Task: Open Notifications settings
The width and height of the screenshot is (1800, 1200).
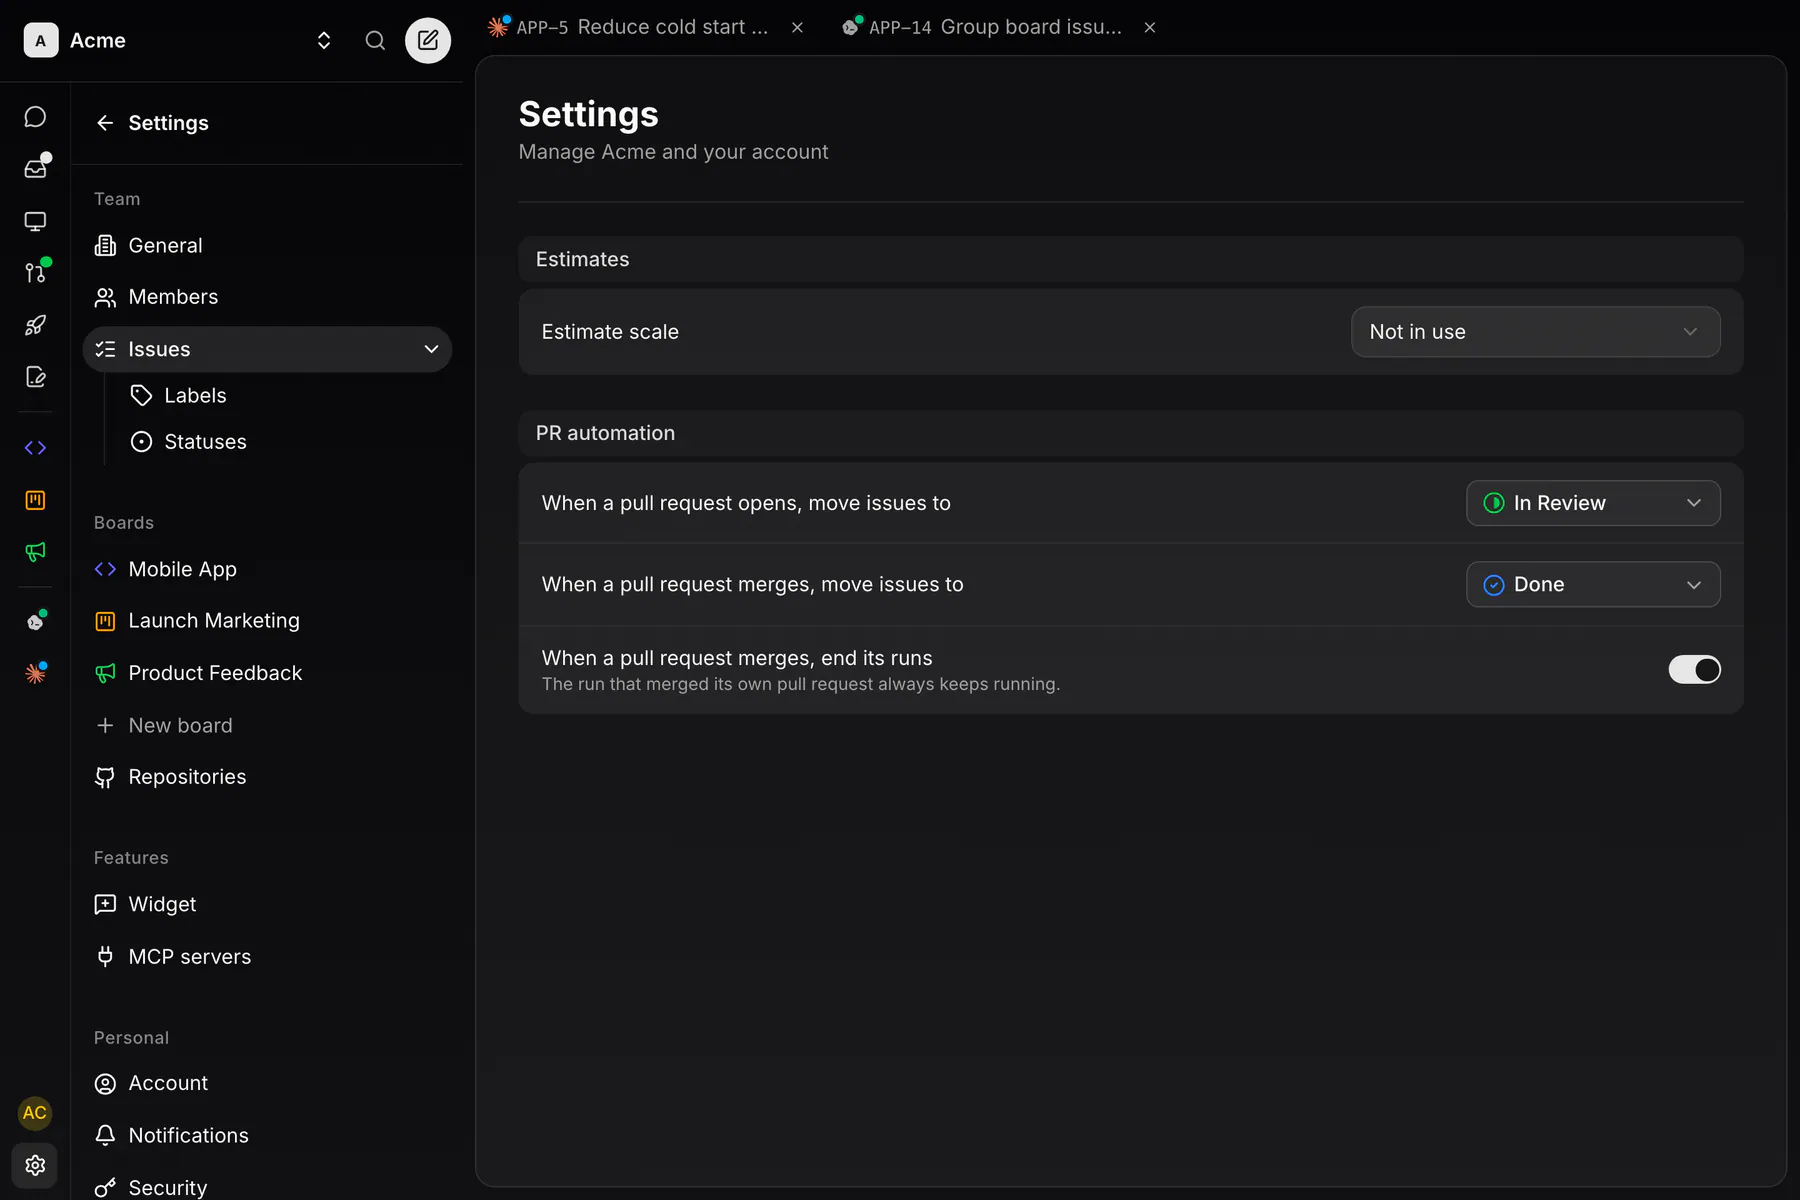Action: click(x=267, y=1135)
